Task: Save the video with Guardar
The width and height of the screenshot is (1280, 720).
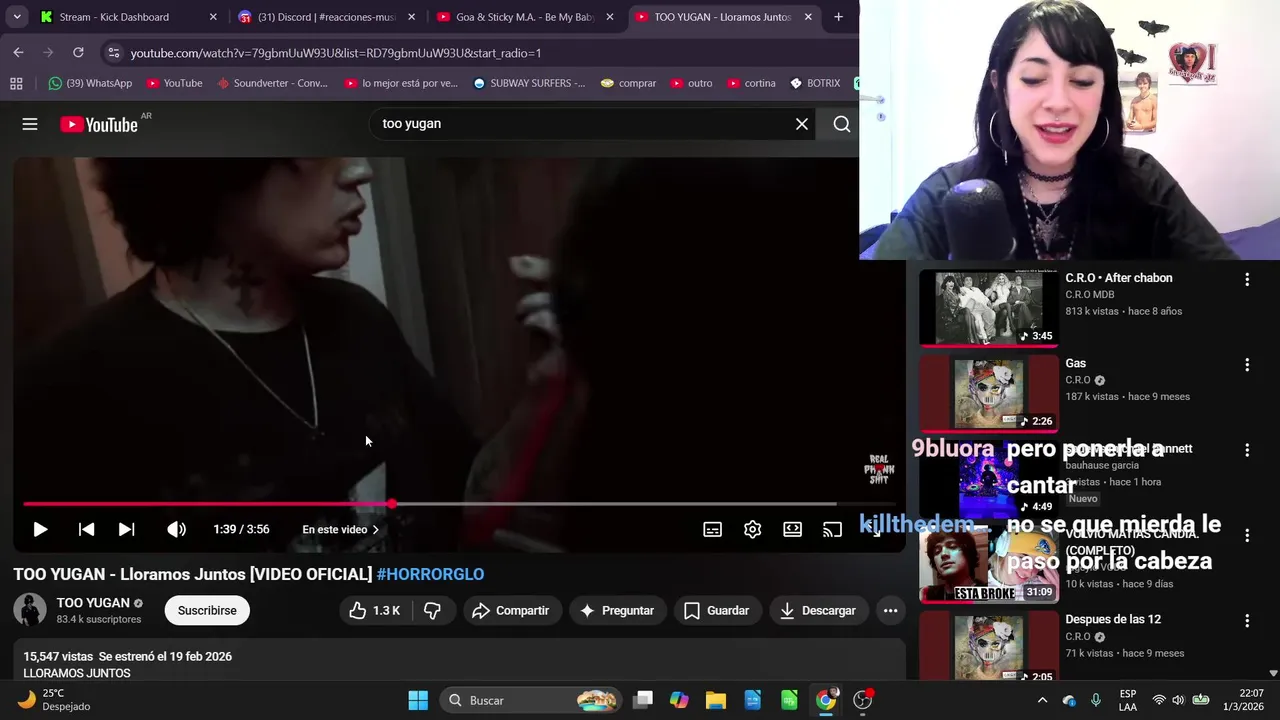Action: tap(716, 610)
